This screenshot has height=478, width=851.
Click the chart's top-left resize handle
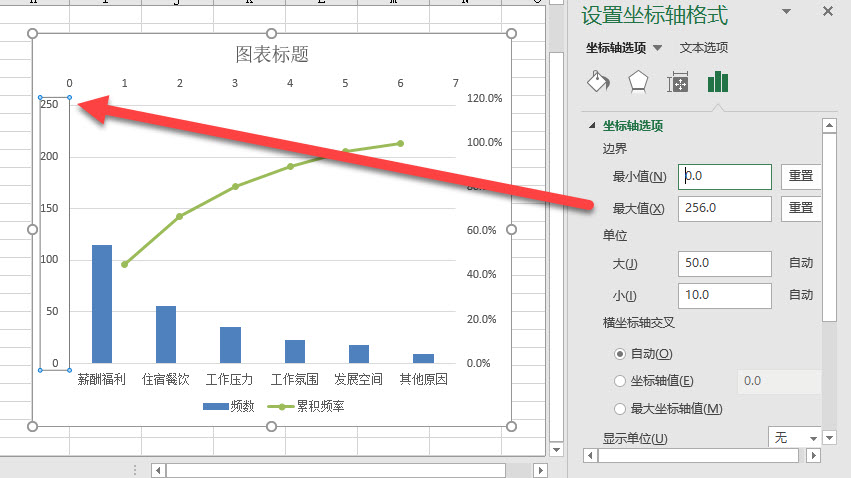click(33, 34)
